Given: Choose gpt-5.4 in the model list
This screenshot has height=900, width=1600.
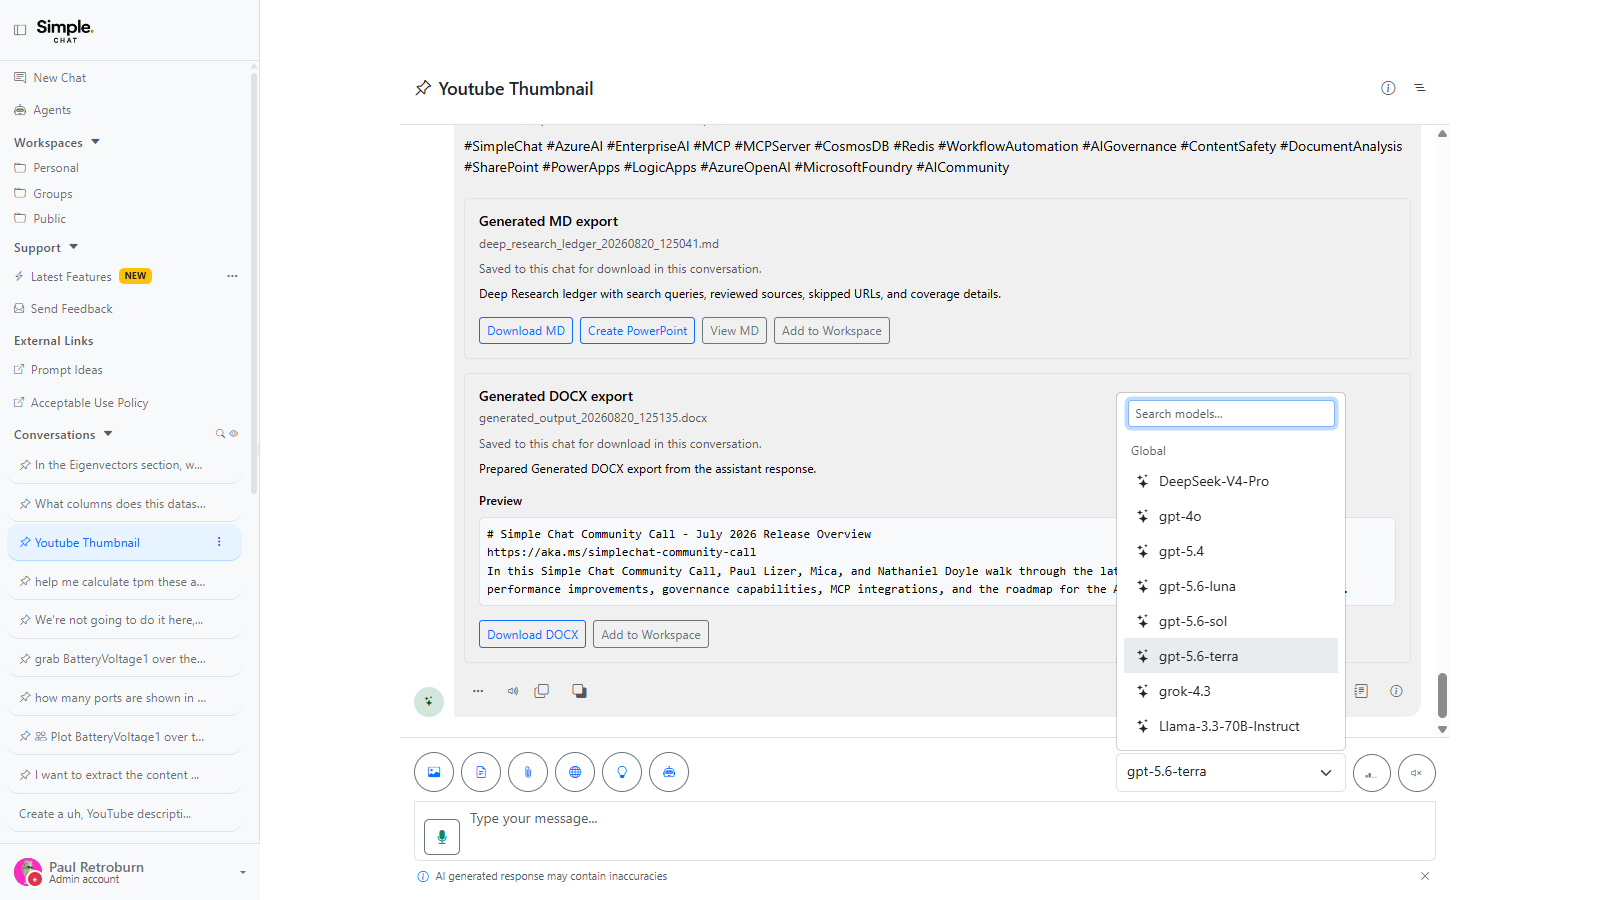Looking at the screenshot, I should pyautogui.click(x=1231, y=551).
